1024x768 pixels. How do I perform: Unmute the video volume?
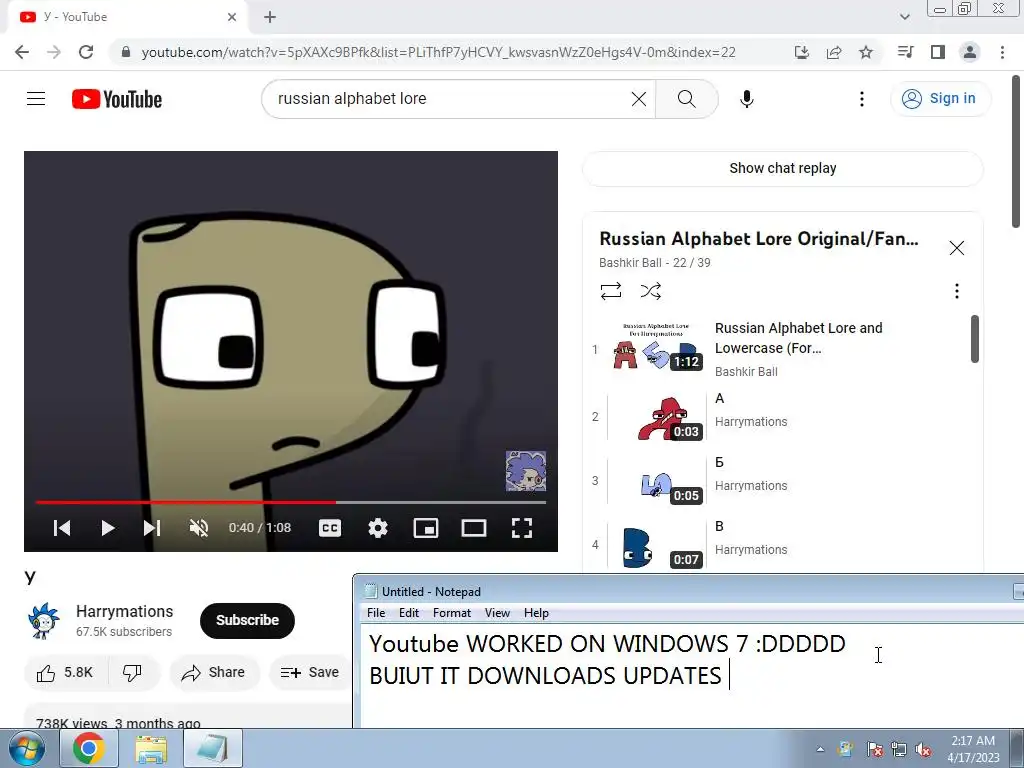(x=199, y=528)
